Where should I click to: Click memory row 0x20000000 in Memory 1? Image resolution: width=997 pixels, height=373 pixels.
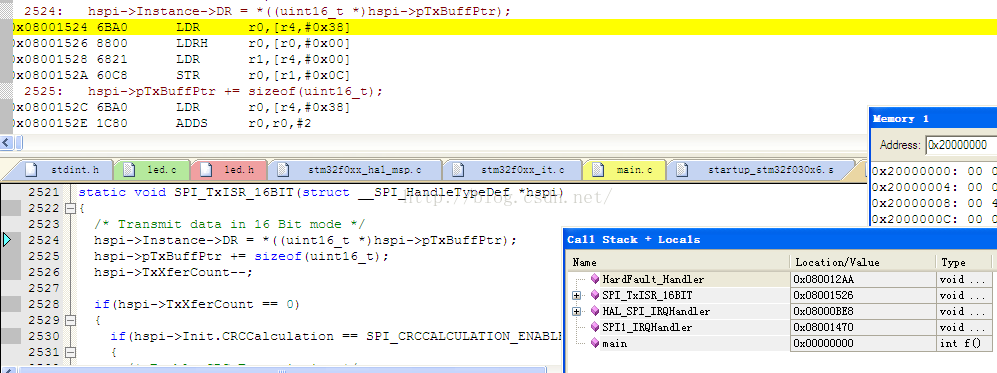pos(934,172)
